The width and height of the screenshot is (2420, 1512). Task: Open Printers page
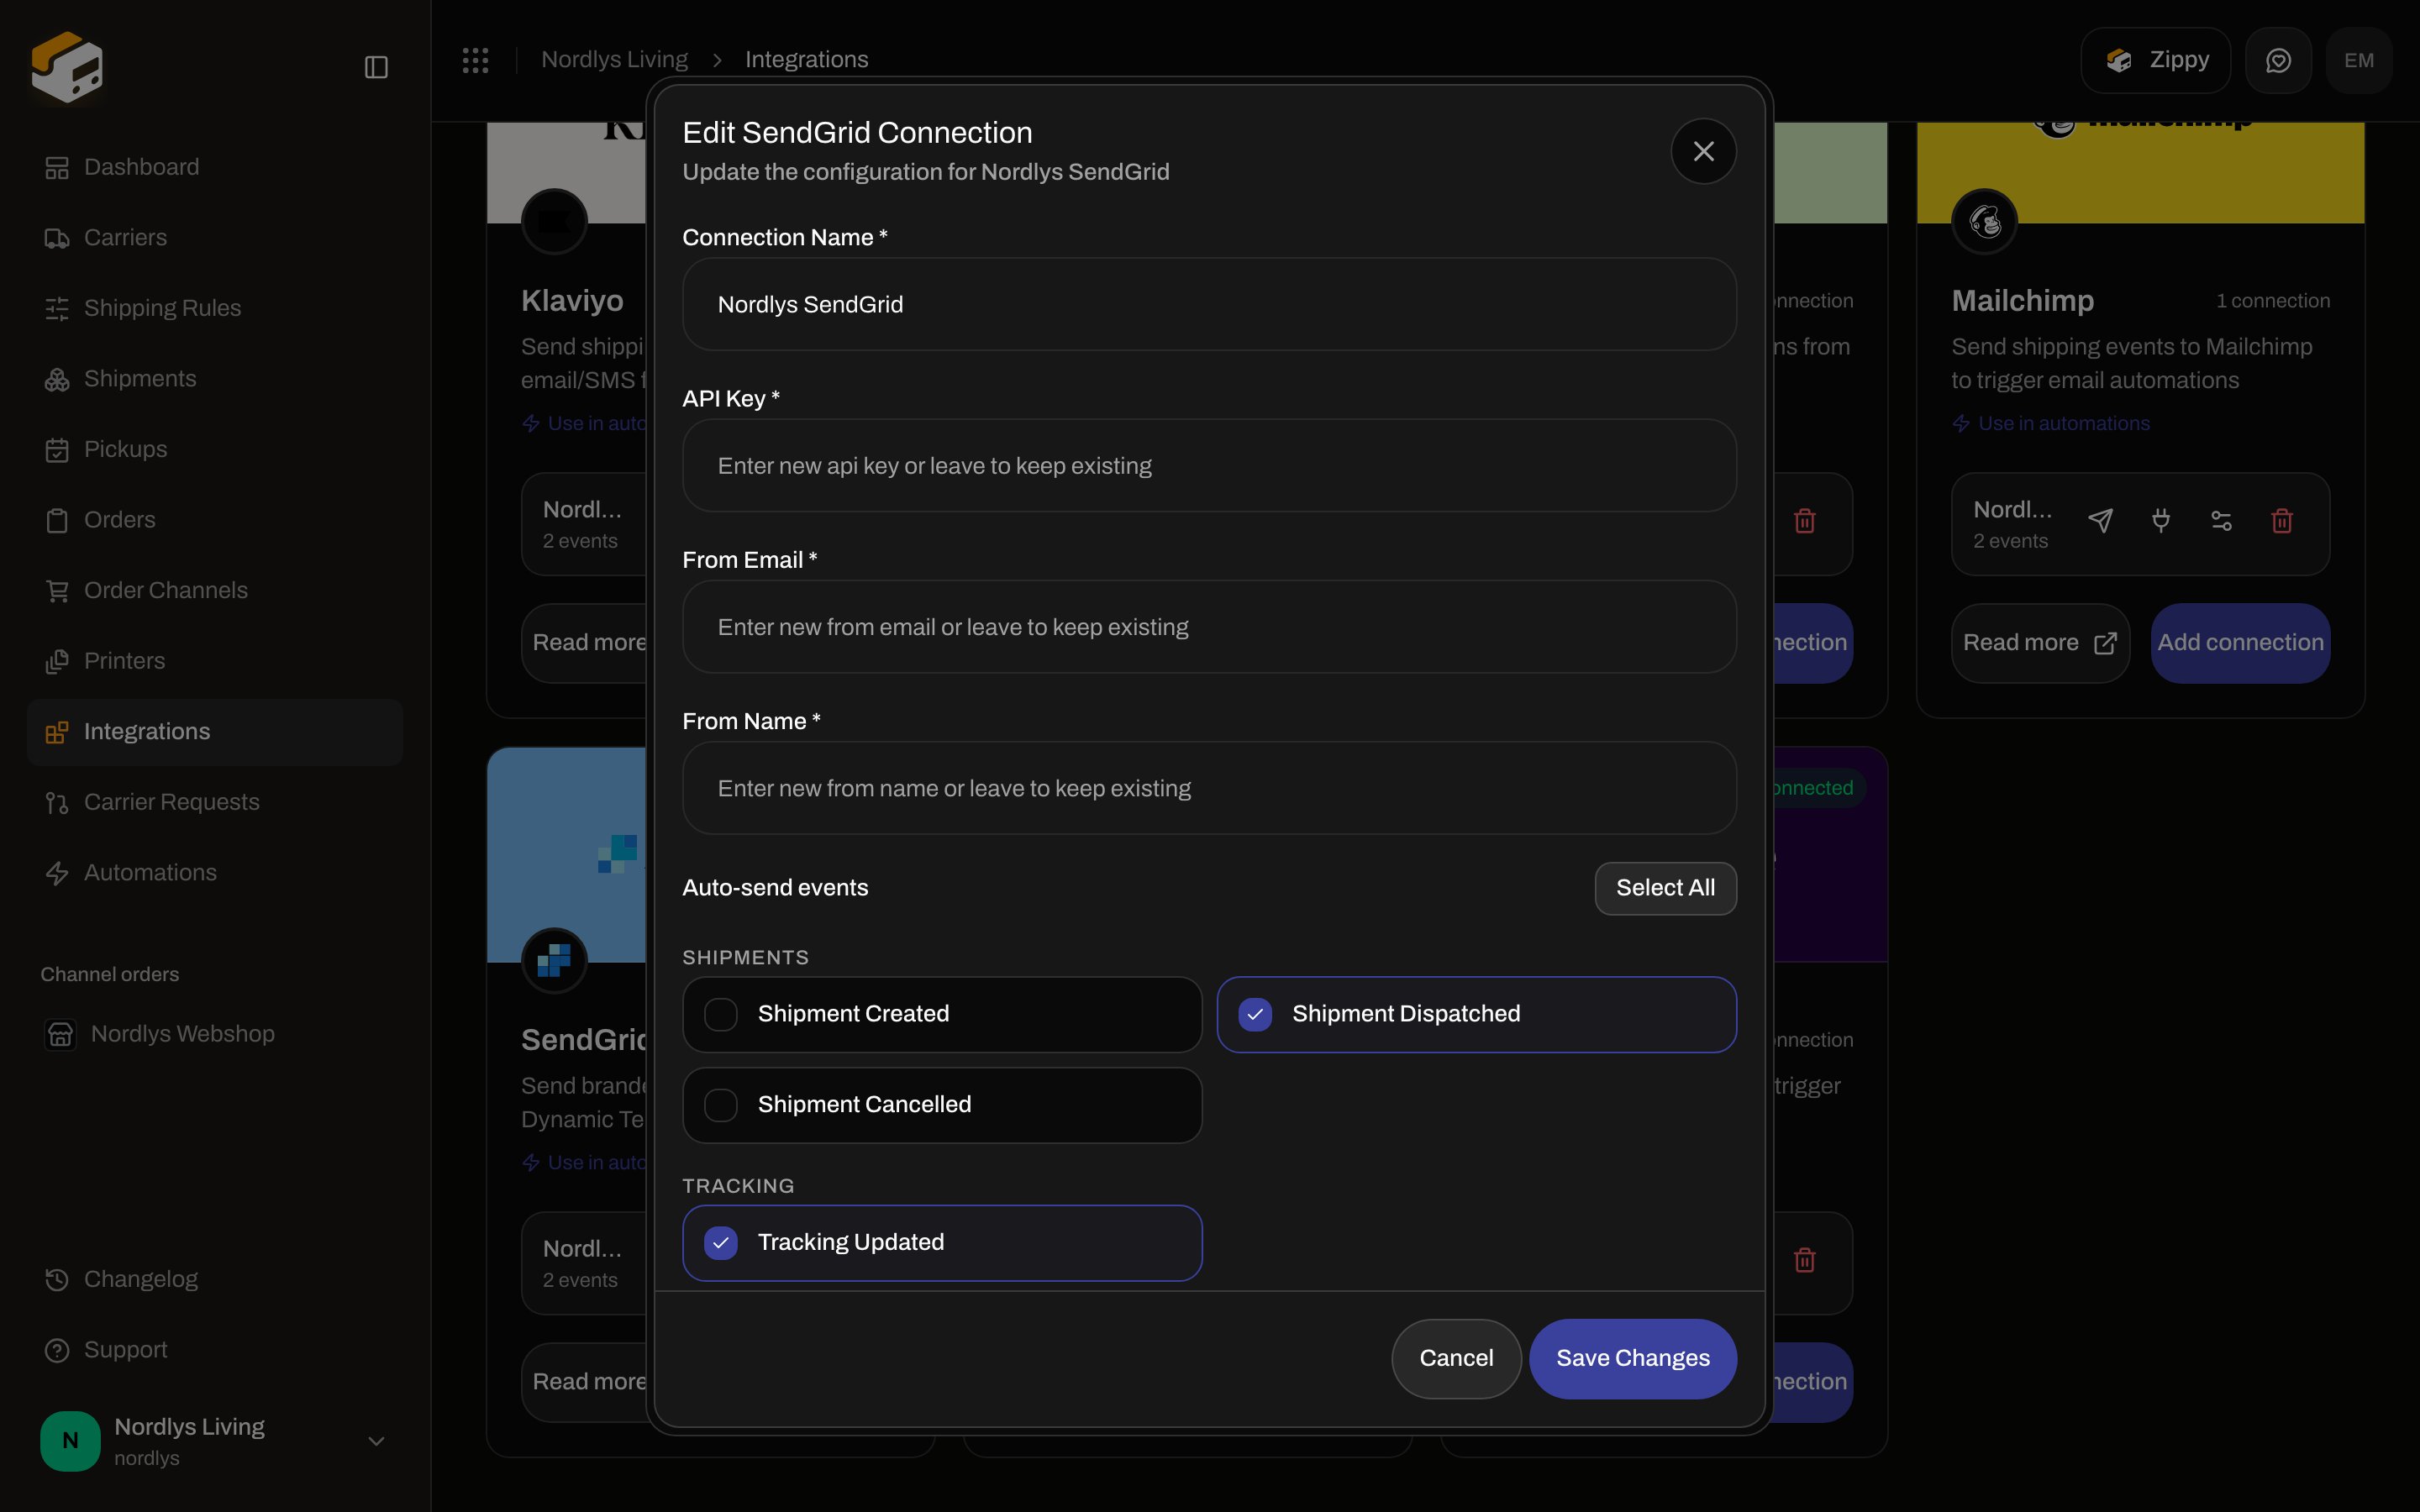pyautogui.click(x=215, y=661)
